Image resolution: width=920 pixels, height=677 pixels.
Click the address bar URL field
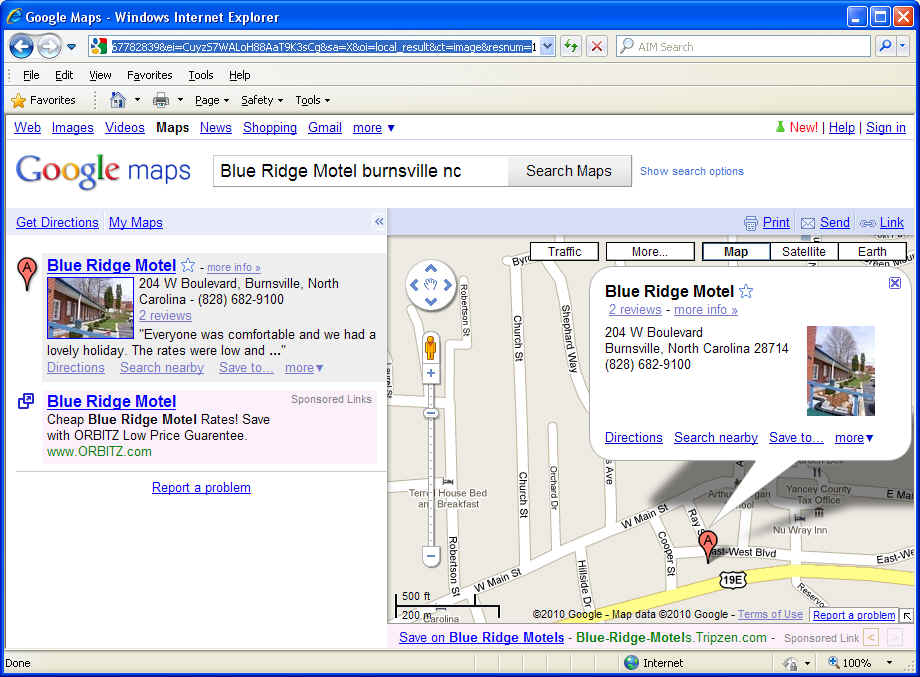pyautogui.click(x=323, y=46)
